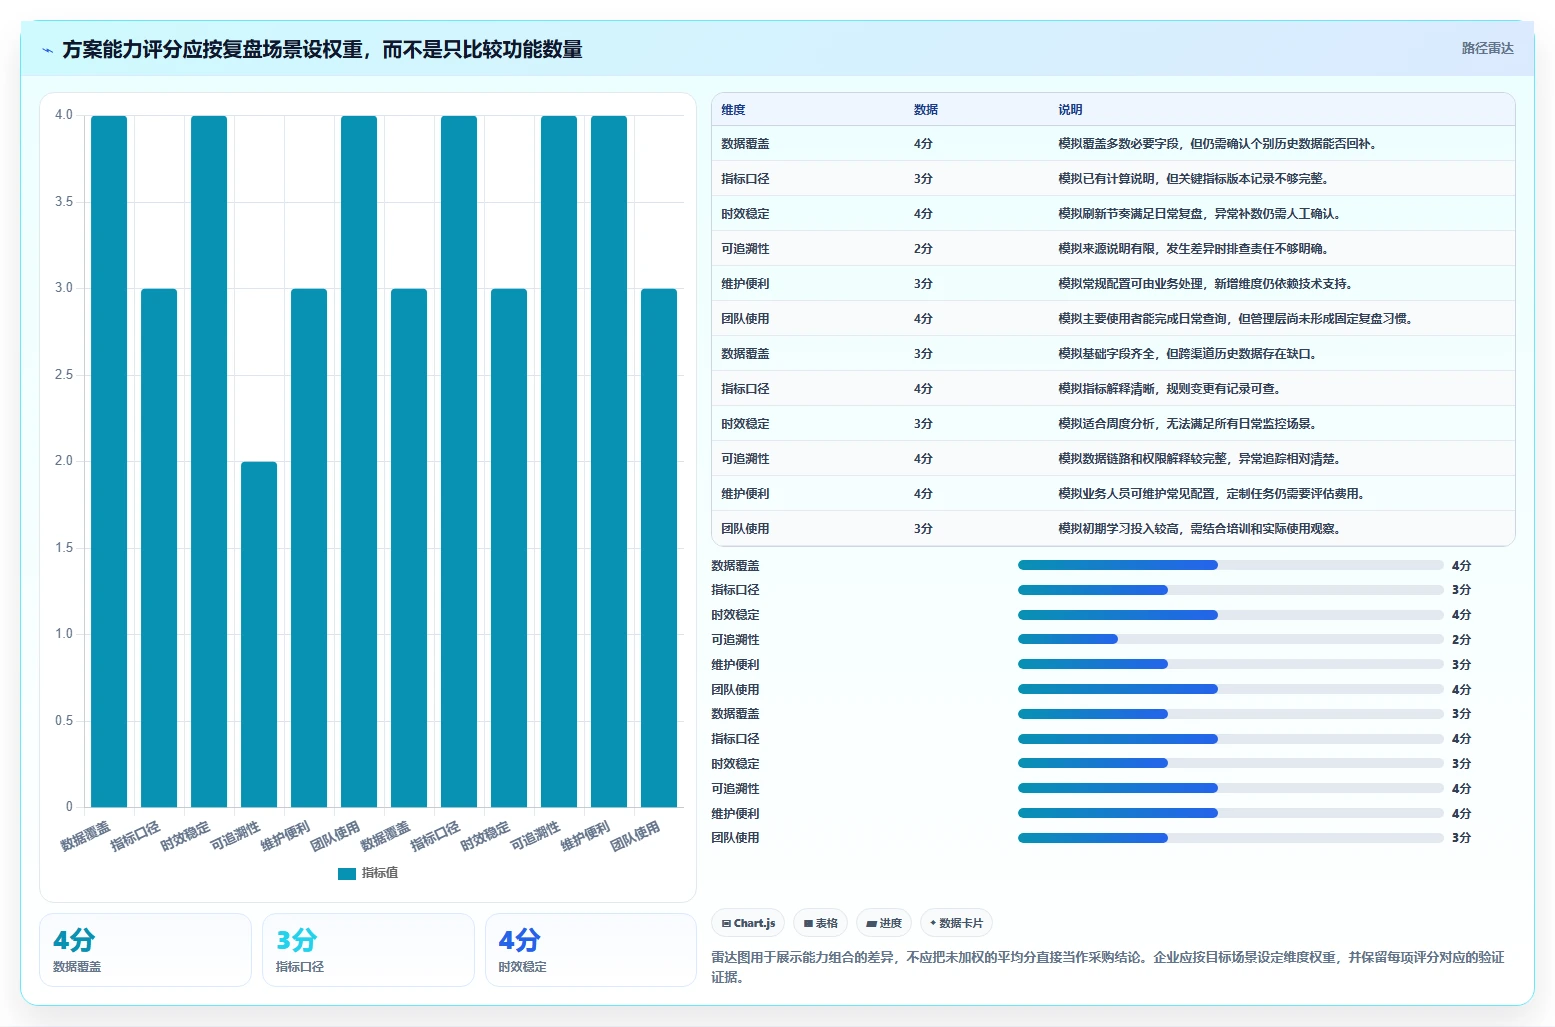Click the 数据覆盖 chart bar reaching 3.0
Viewport: 1555px width, 1027px height.
click(x=409, y=548)
